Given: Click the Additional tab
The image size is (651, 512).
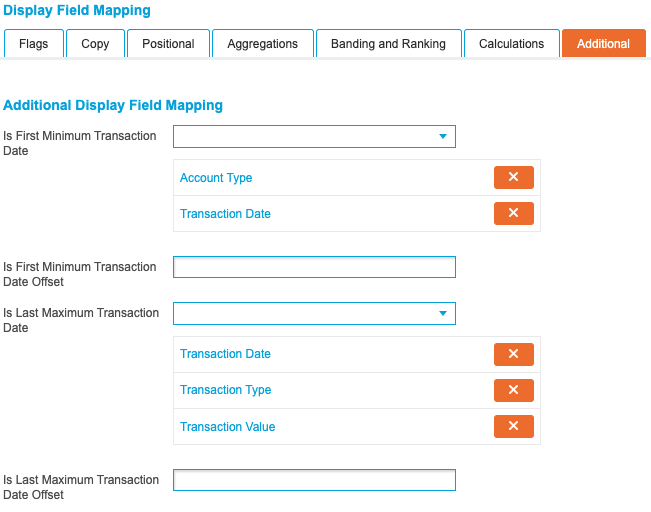Looking at the screenshot, I should coord(603,43).
